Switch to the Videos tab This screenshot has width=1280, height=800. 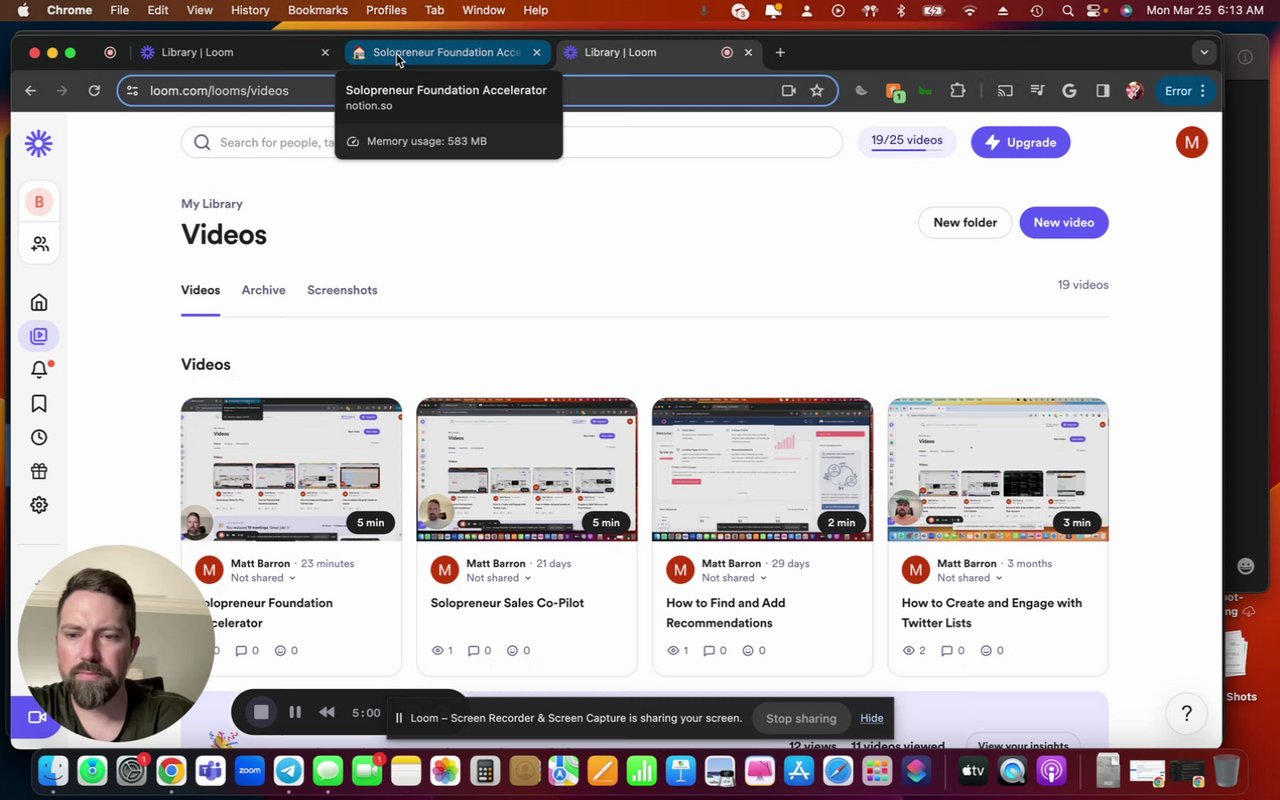click(x=200, y=290)
